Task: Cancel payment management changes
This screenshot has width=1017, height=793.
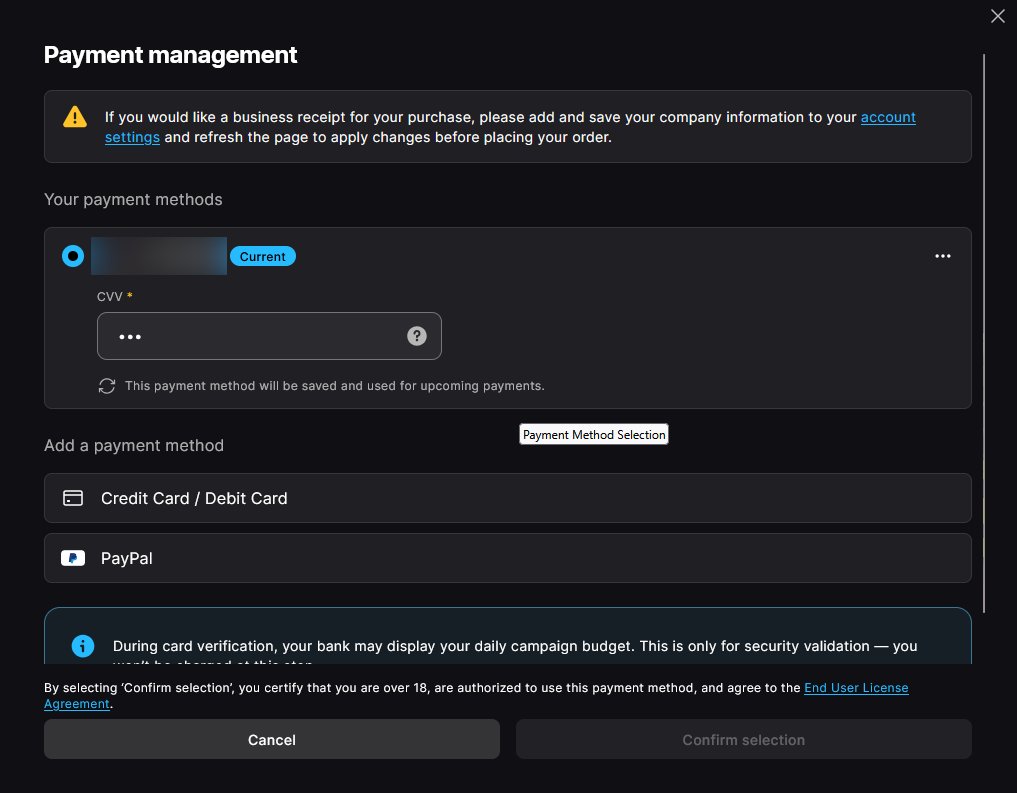Action: pyautogui.click(x=272, y=739)
